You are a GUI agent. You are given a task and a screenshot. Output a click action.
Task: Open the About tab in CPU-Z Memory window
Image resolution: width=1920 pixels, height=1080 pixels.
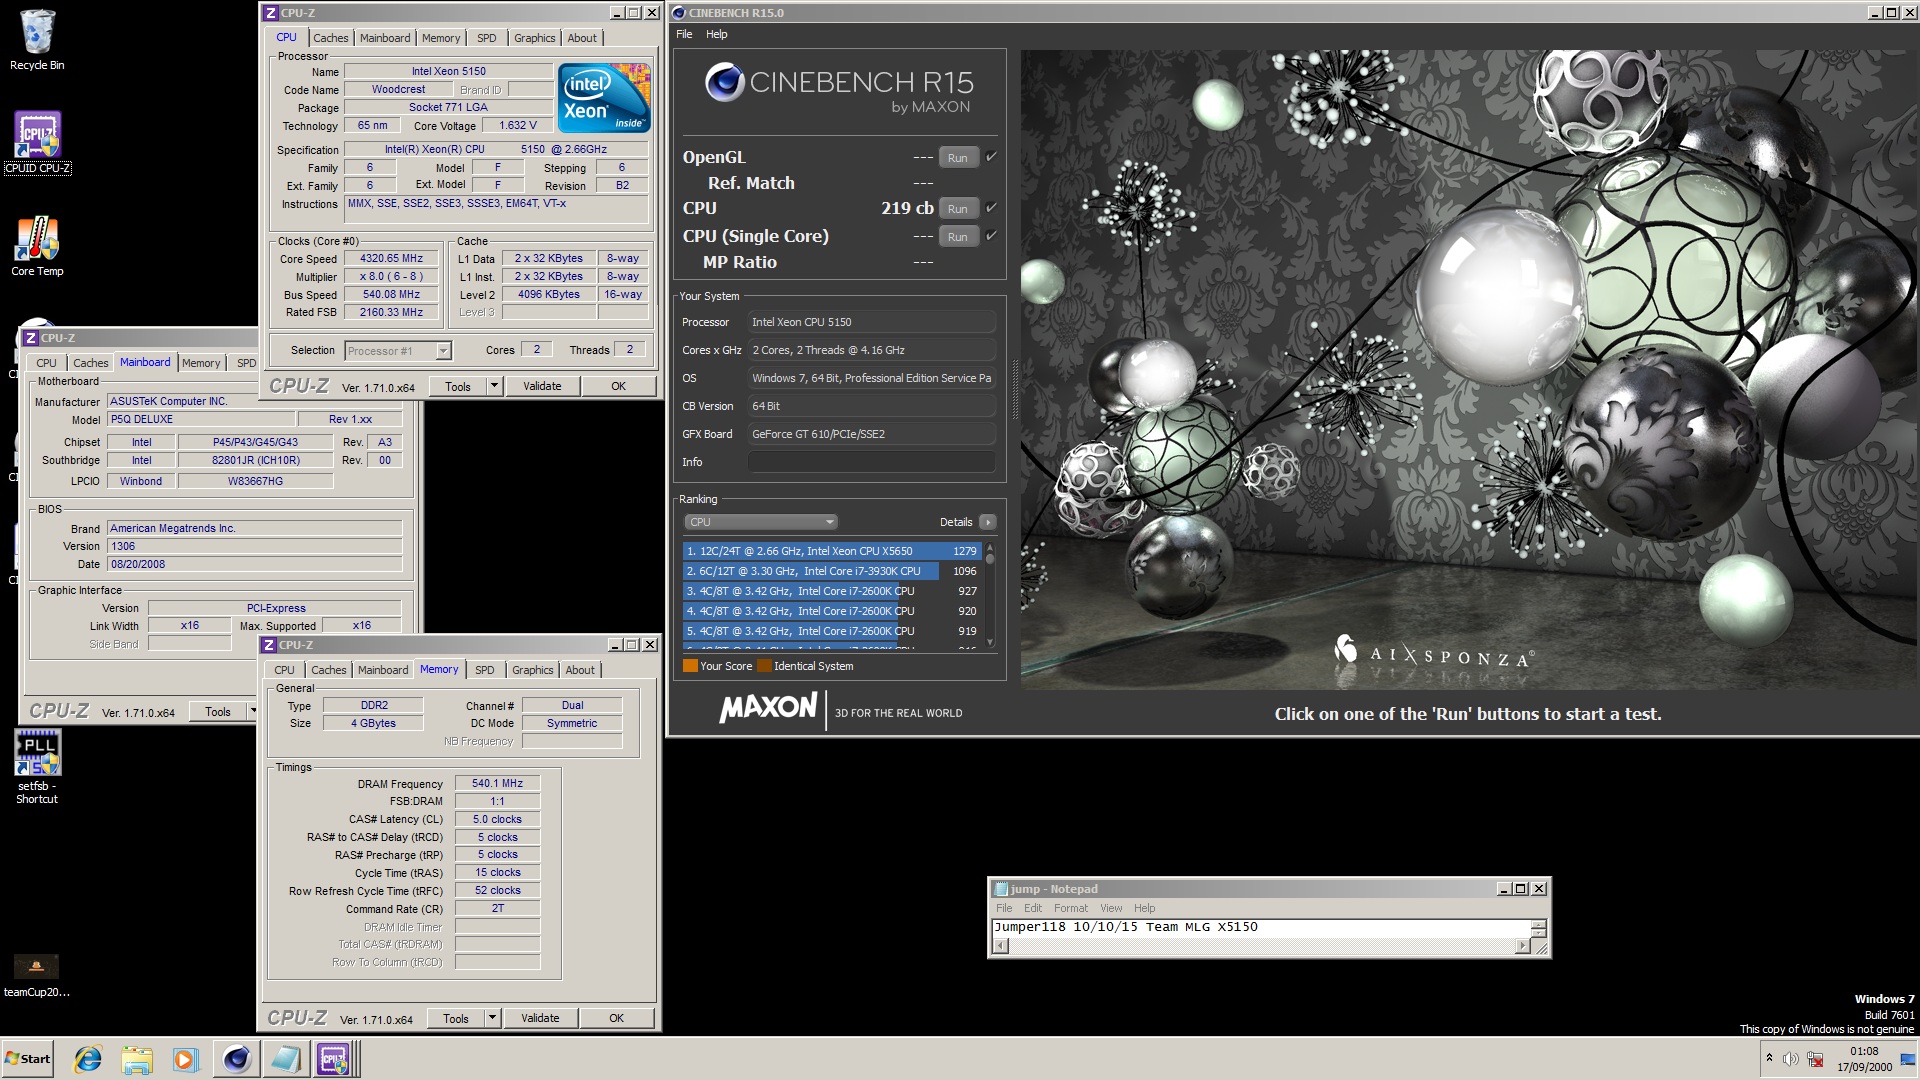(x=580, y=670)
